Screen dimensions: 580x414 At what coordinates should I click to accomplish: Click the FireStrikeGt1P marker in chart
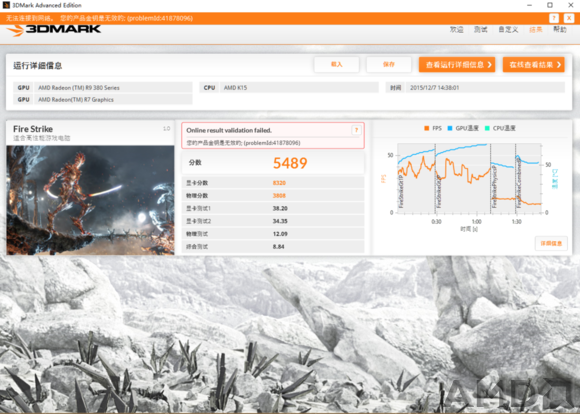pyautogui.click(x=401, y=192)
